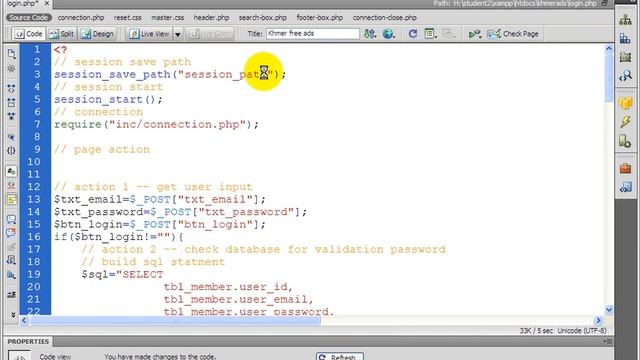This screenshot has height=360, width=640.
Task: Open Properties panel options menu icon
Action: point(608,341)
